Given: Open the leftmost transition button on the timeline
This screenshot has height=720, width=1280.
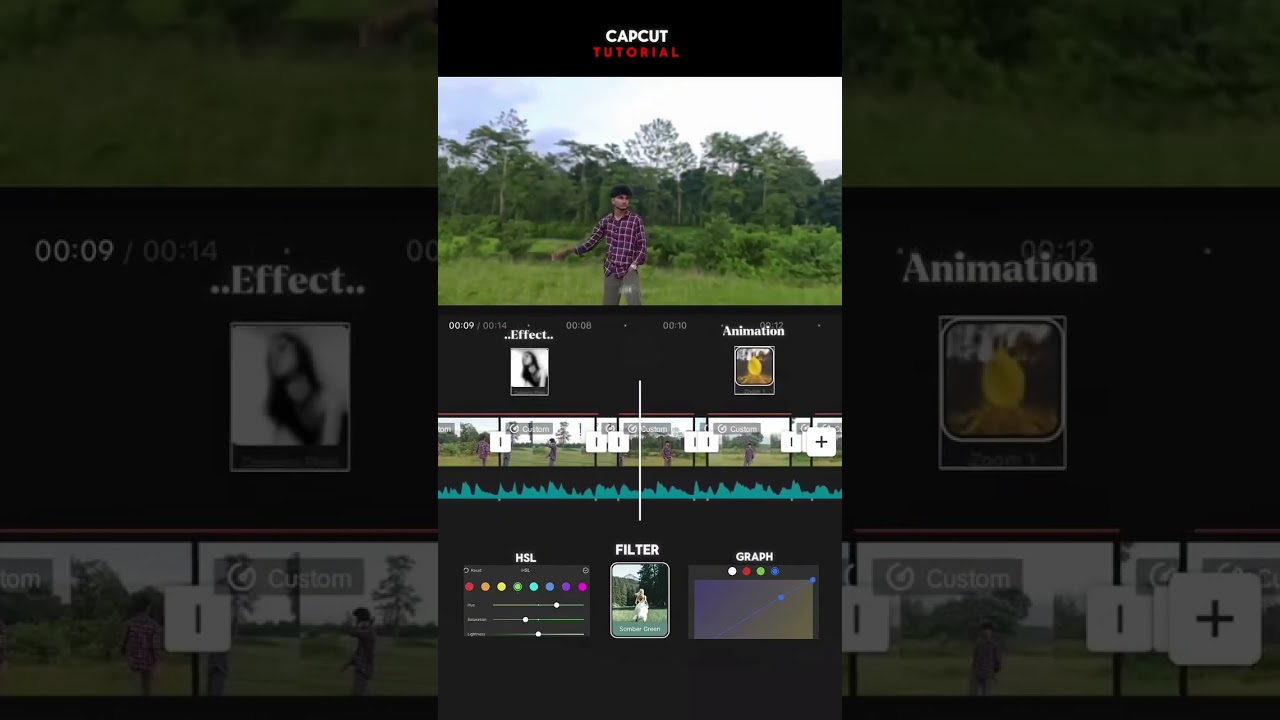Looking at the screenshot, I should click(500, 441).
